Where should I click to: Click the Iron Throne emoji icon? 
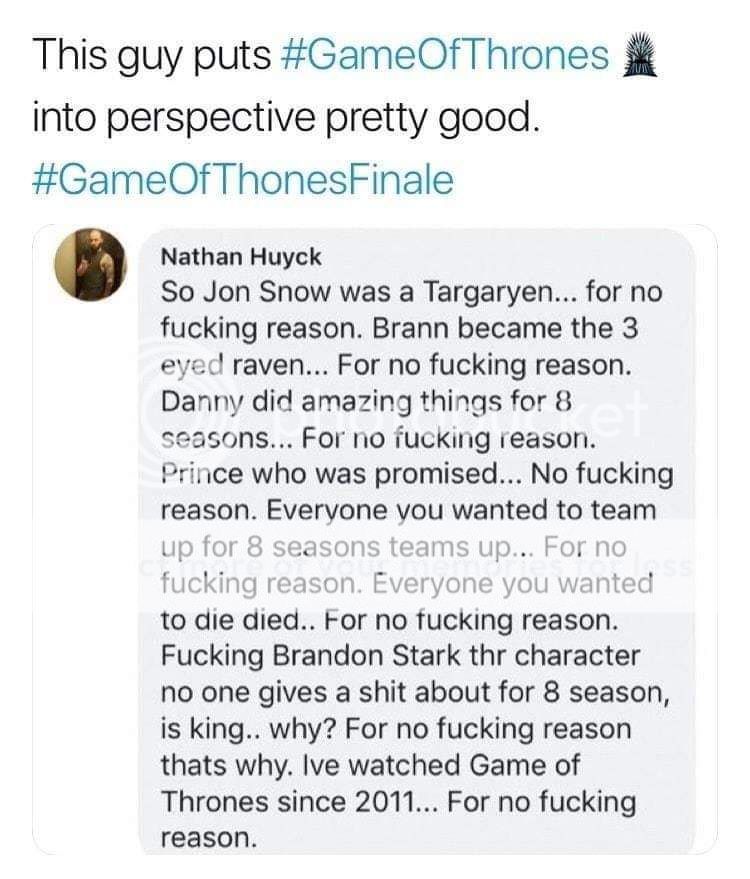(636, 56)
